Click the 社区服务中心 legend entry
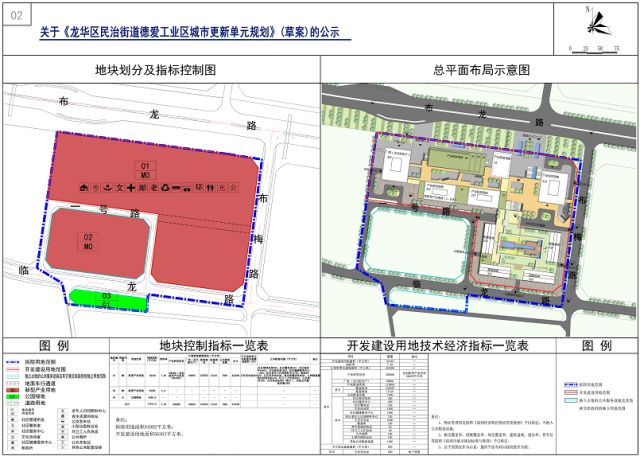This screenshot has height=456, width=640. pos(33,431)
